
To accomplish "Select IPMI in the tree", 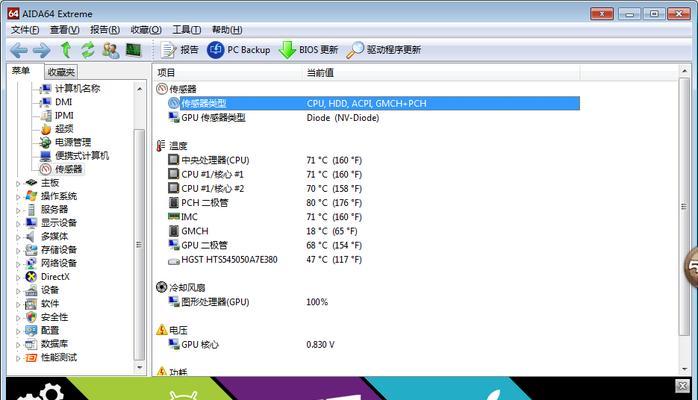I will coord(64,115).
